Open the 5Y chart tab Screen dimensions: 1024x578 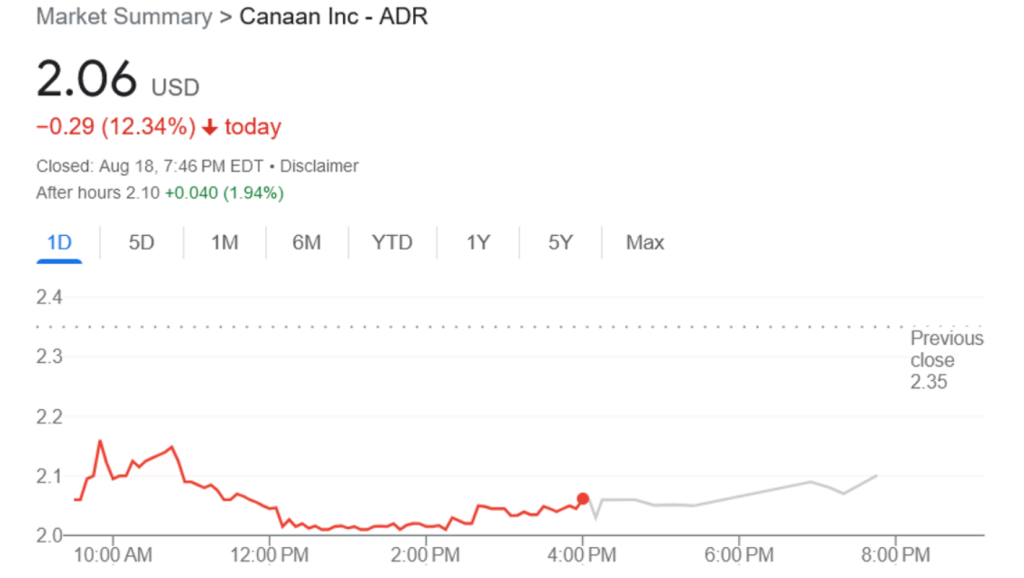[x=560, y=243]
